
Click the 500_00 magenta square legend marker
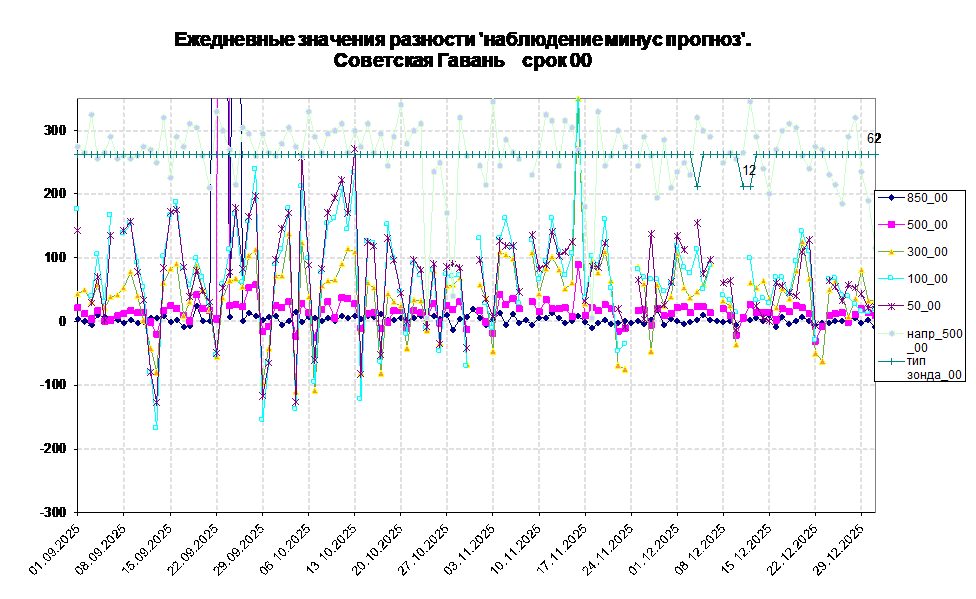892,225
